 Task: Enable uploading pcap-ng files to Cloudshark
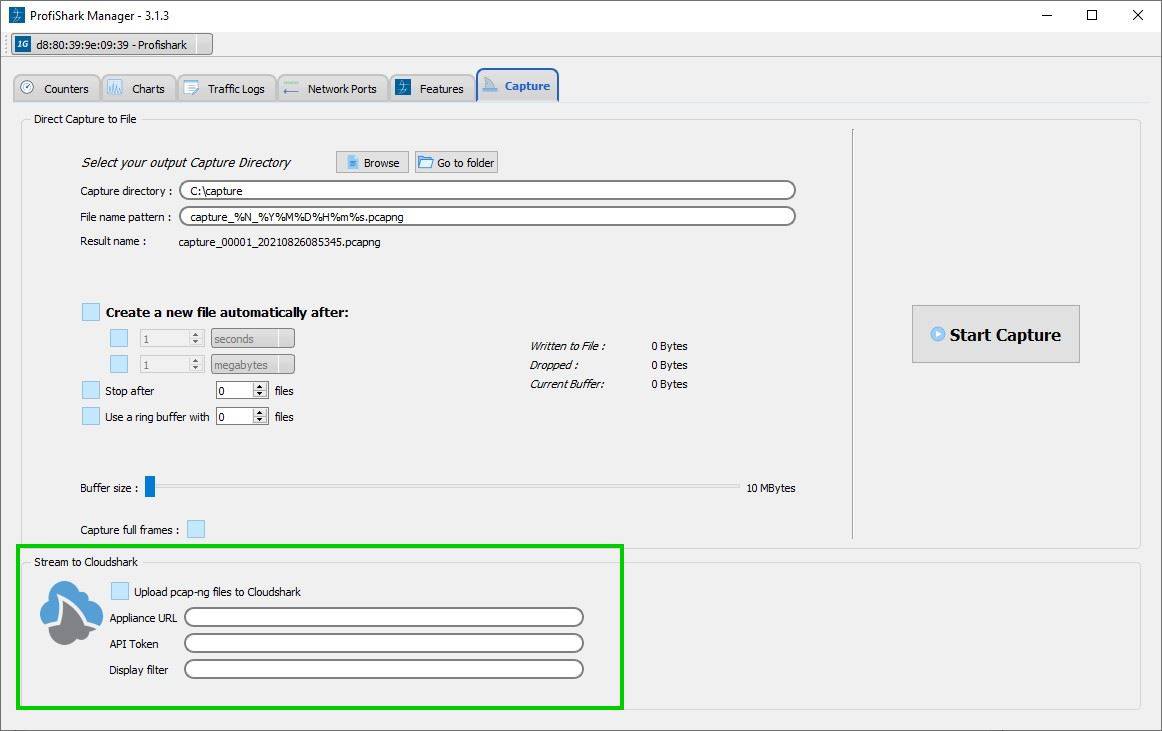120,591
